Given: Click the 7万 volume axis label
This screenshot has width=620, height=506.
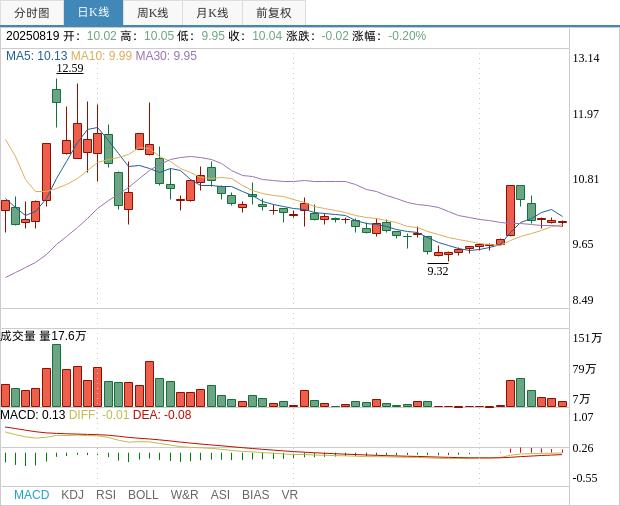Looking at the screenshot, I should point(581,399).
